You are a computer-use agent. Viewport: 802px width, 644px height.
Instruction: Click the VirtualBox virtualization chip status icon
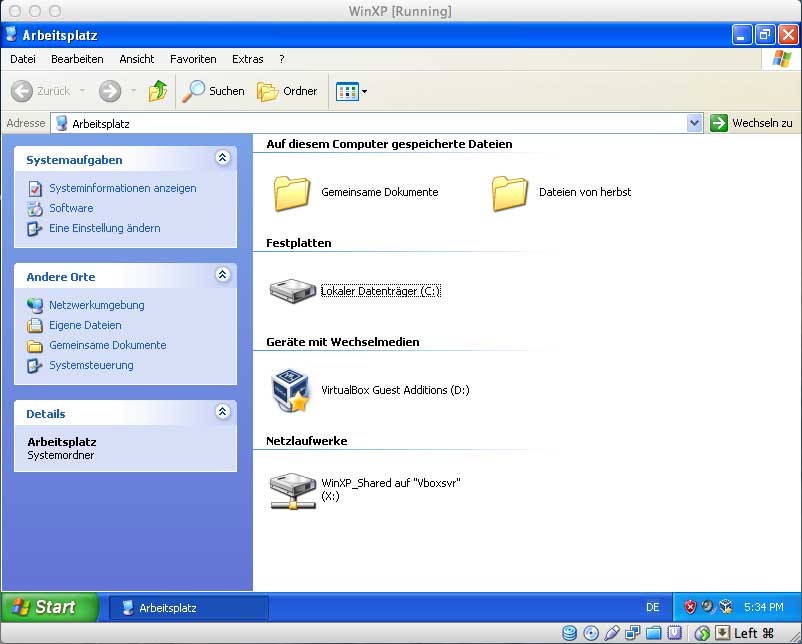[x=675, y=633]
